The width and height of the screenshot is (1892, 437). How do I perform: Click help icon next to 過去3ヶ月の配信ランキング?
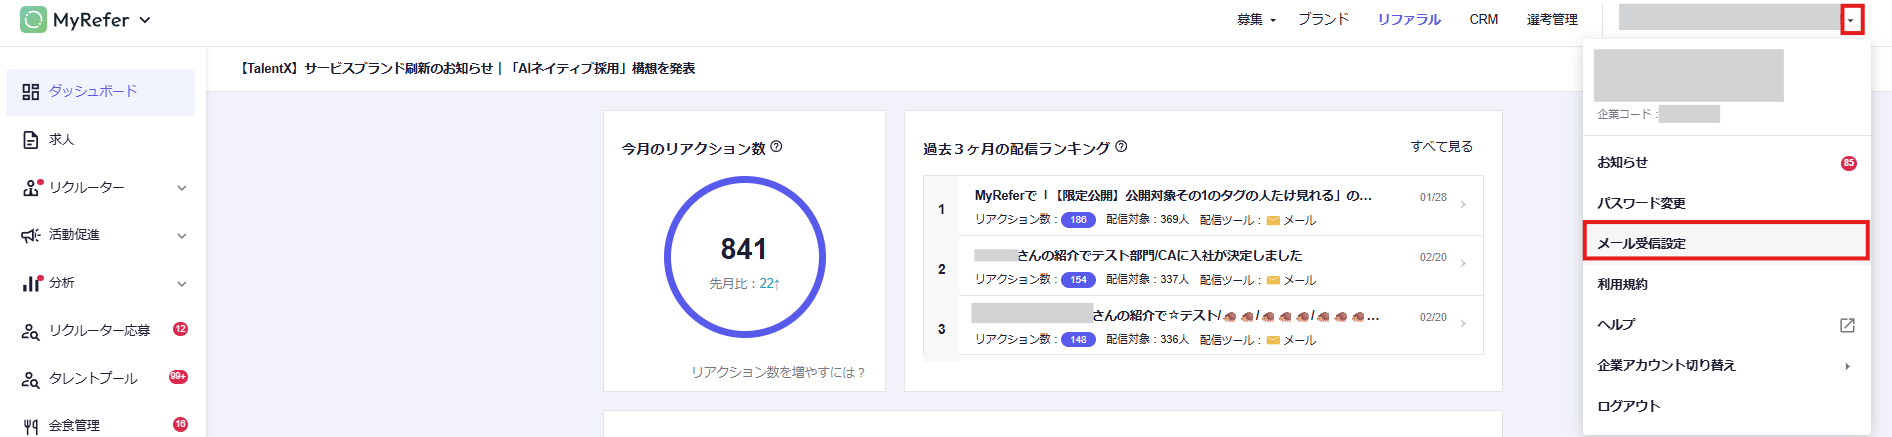1121,147
